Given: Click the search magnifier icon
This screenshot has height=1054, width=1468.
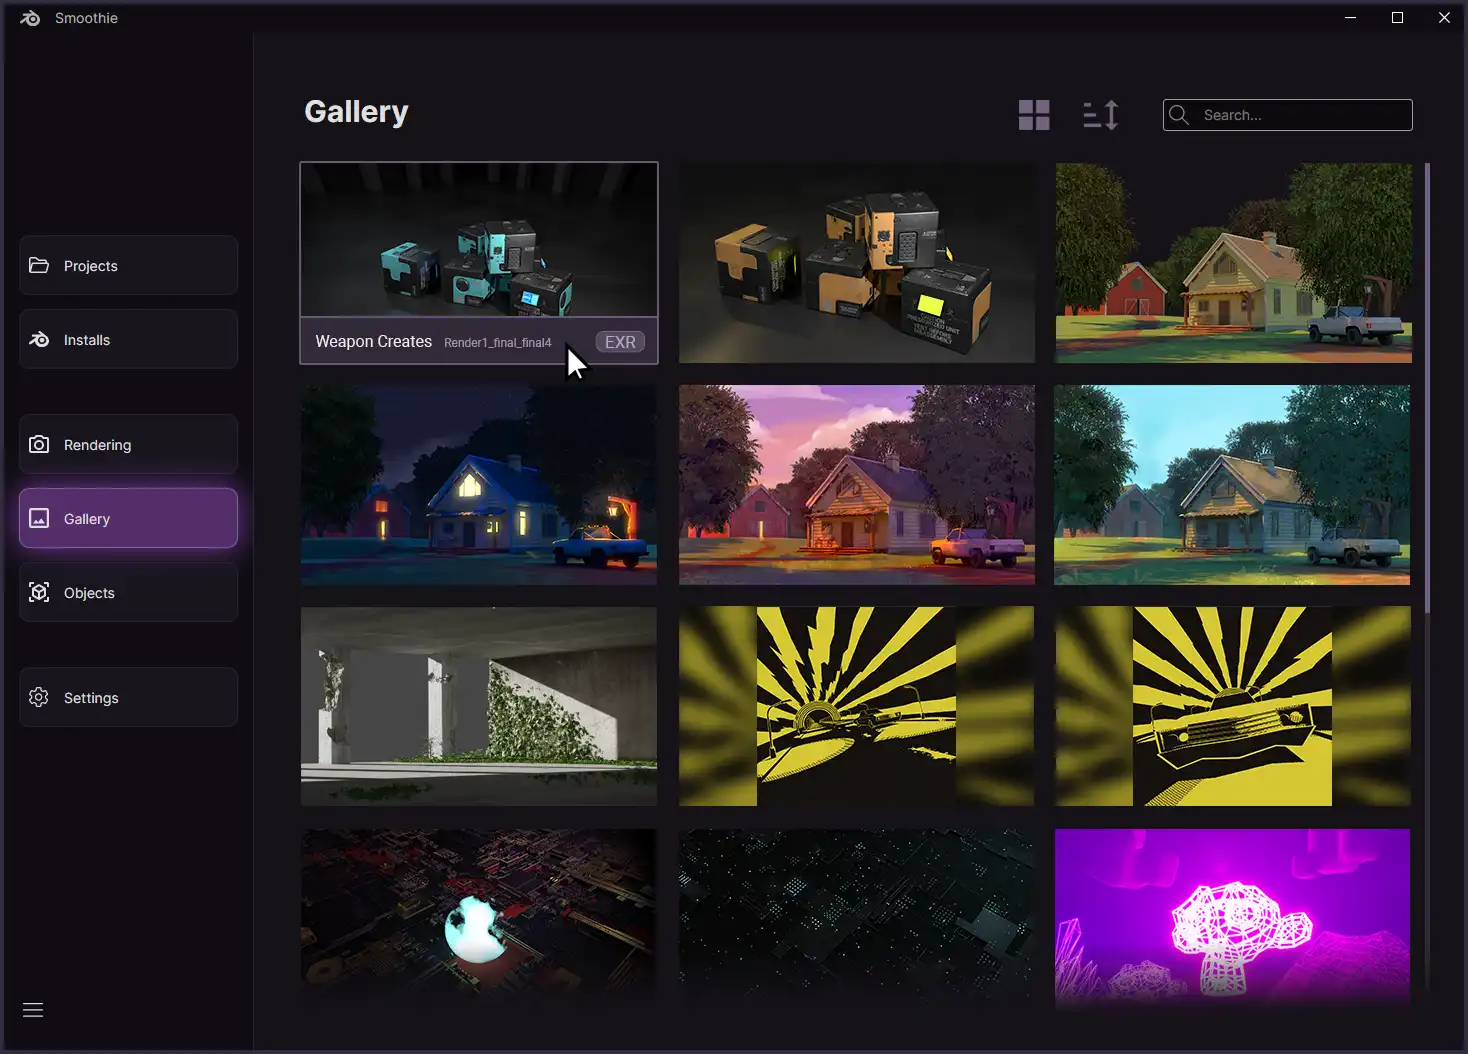Looking at the screenshot, I should click(1179, 115).
